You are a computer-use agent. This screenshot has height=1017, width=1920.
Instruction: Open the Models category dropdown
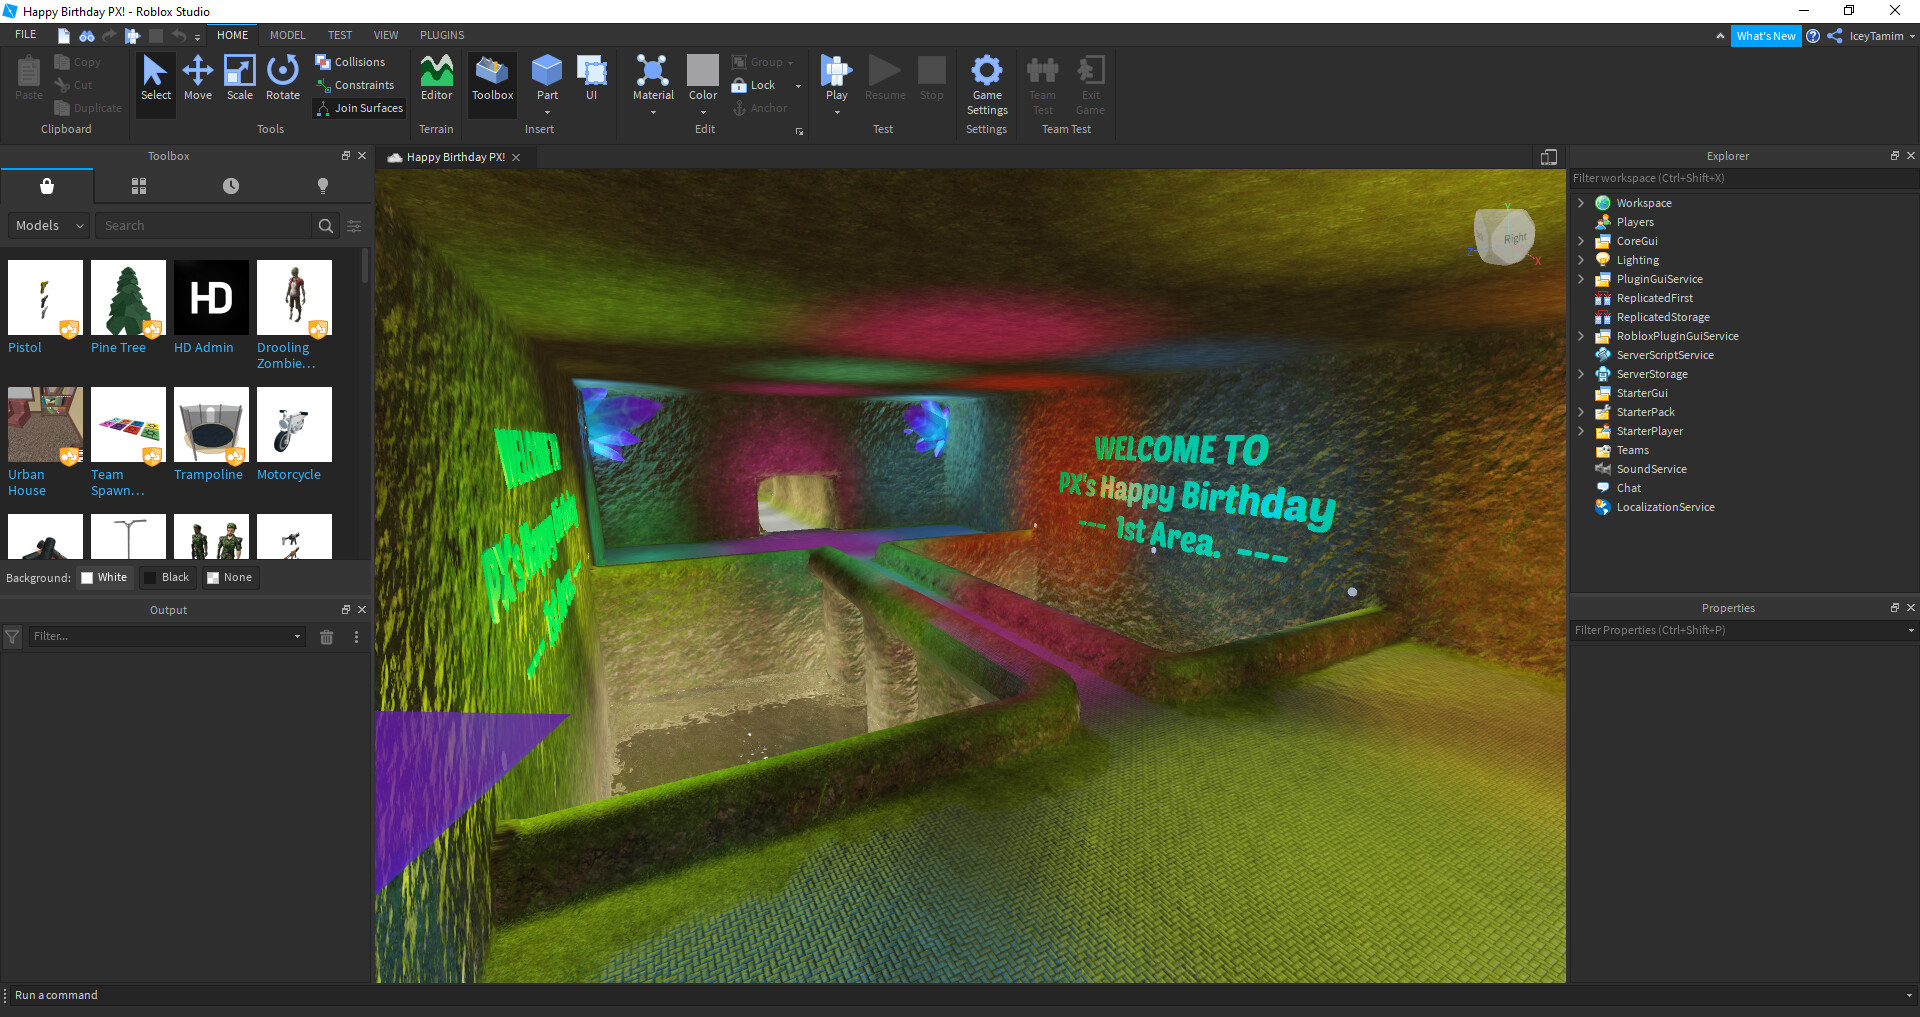47,225
